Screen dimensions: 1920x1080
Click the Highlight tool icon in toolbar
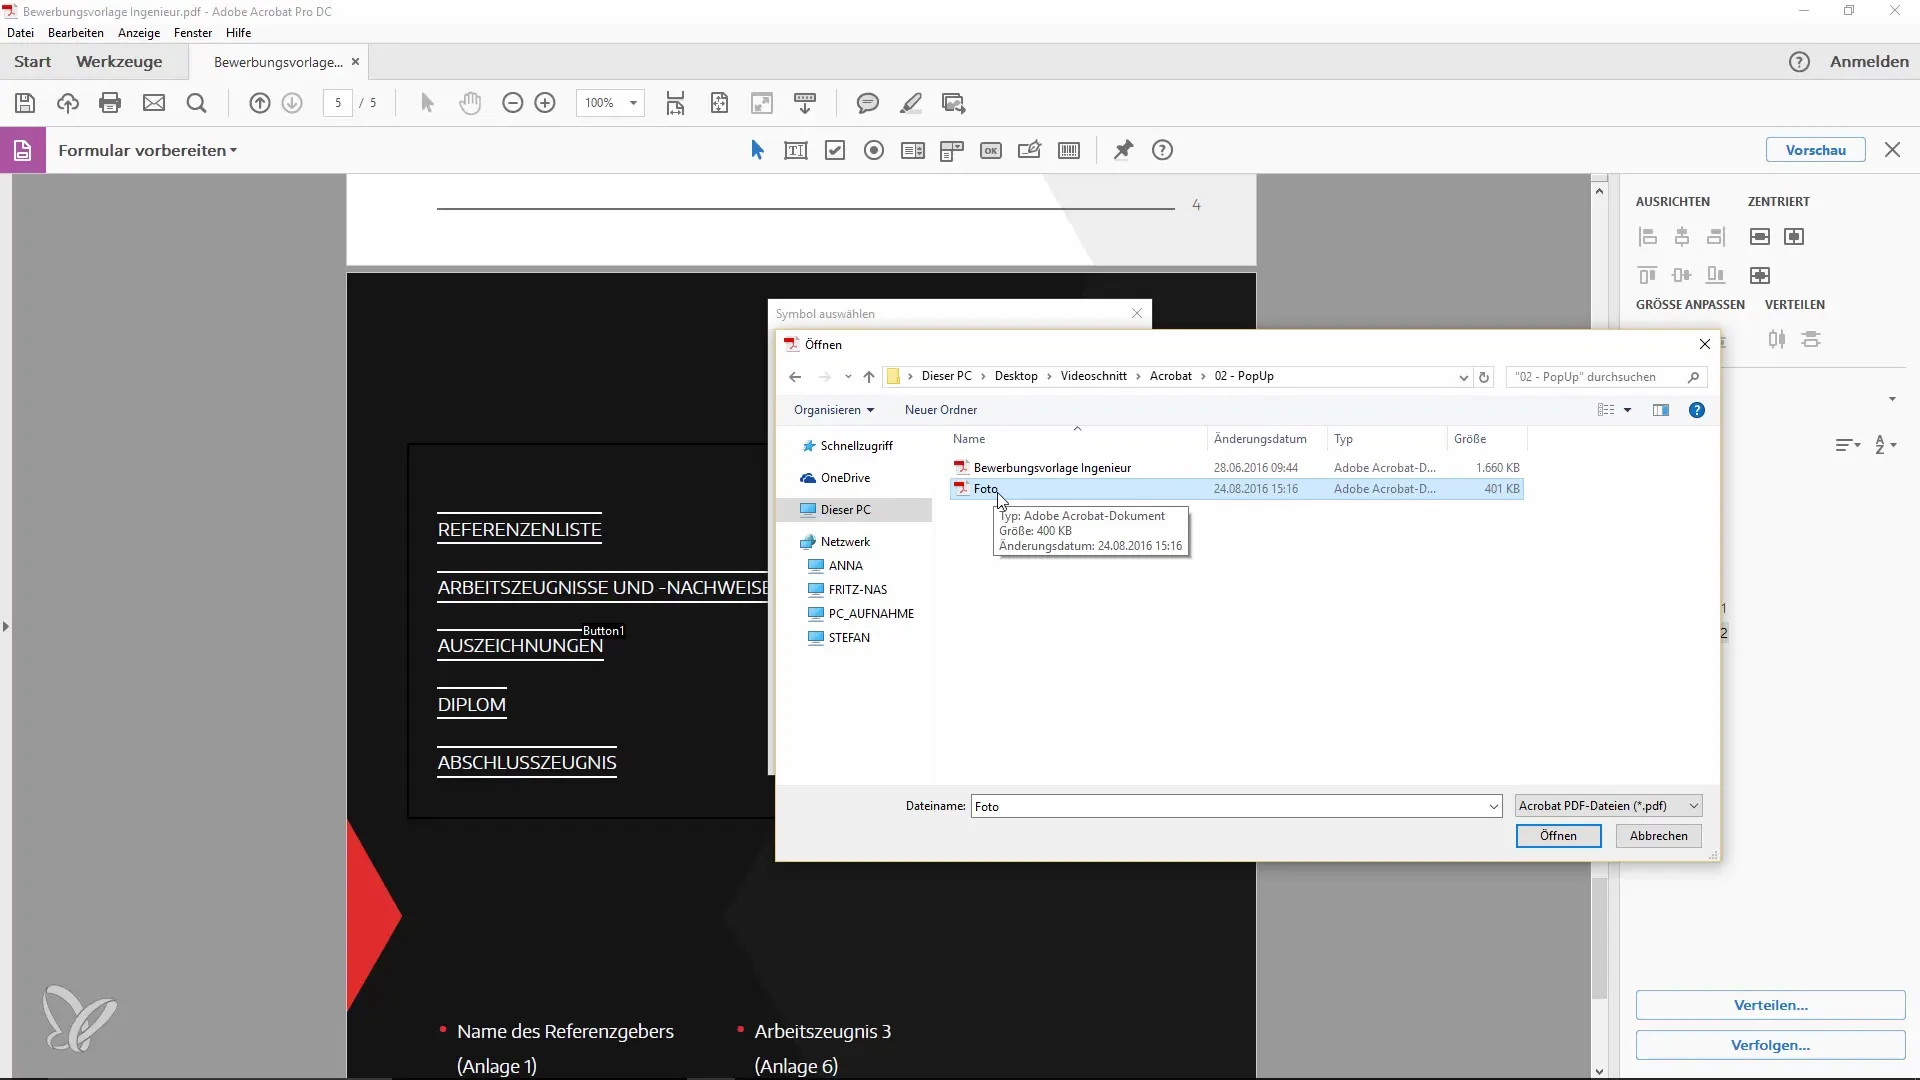click(x=914, y=103)
